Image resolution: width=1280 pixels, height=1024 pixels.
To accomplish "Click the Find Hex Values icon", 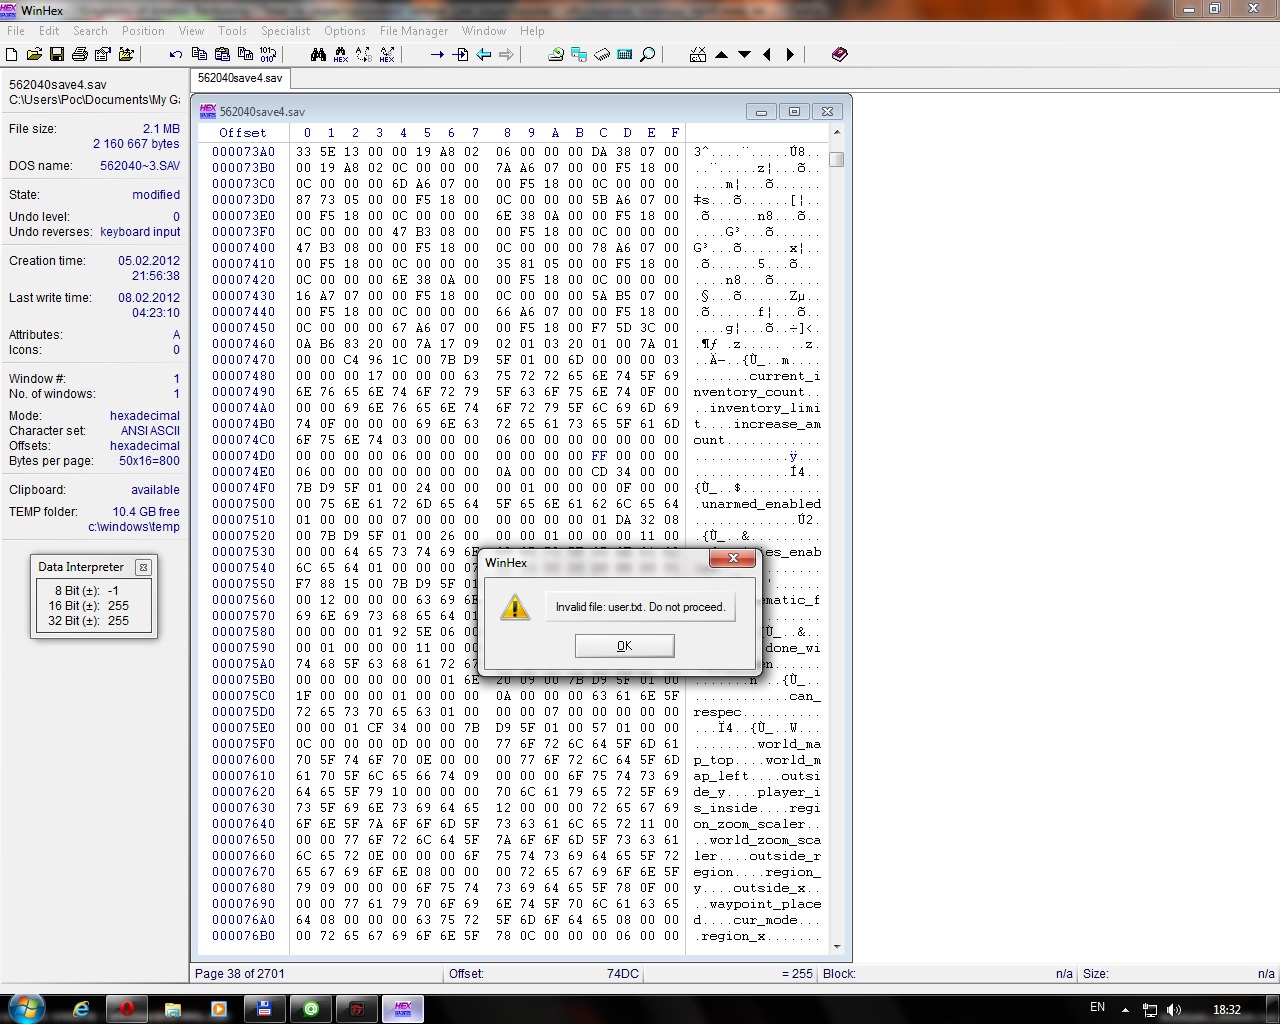I will tap(341, 55).
